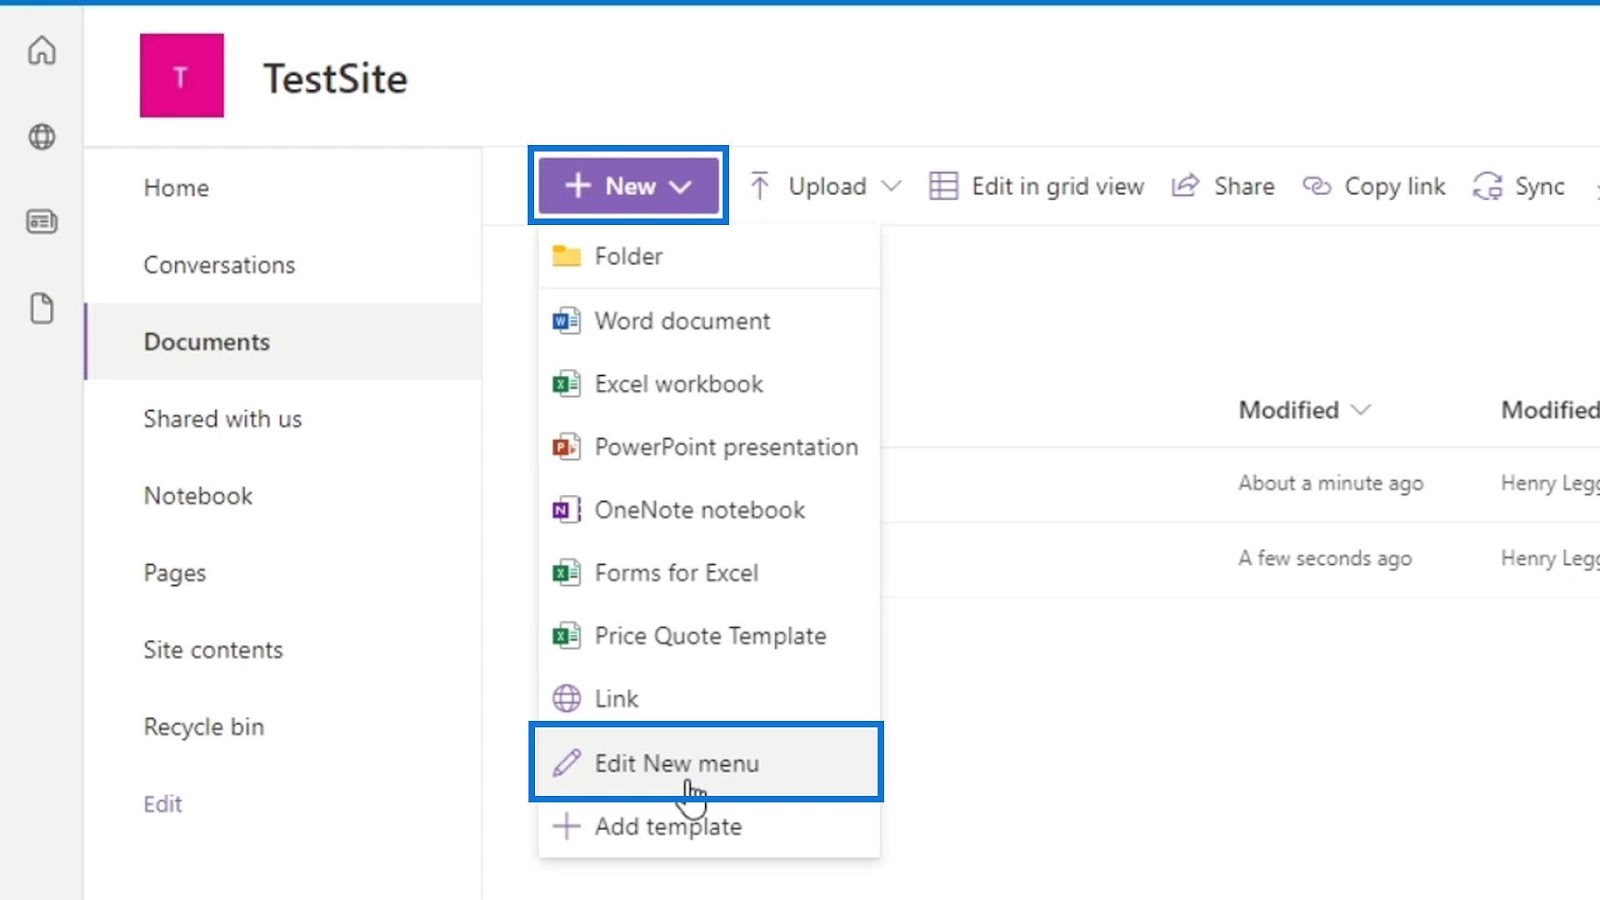The image size is (1600, 900).
Task: Collapse the purple New dropdown button
Action: tap(629, 186)
